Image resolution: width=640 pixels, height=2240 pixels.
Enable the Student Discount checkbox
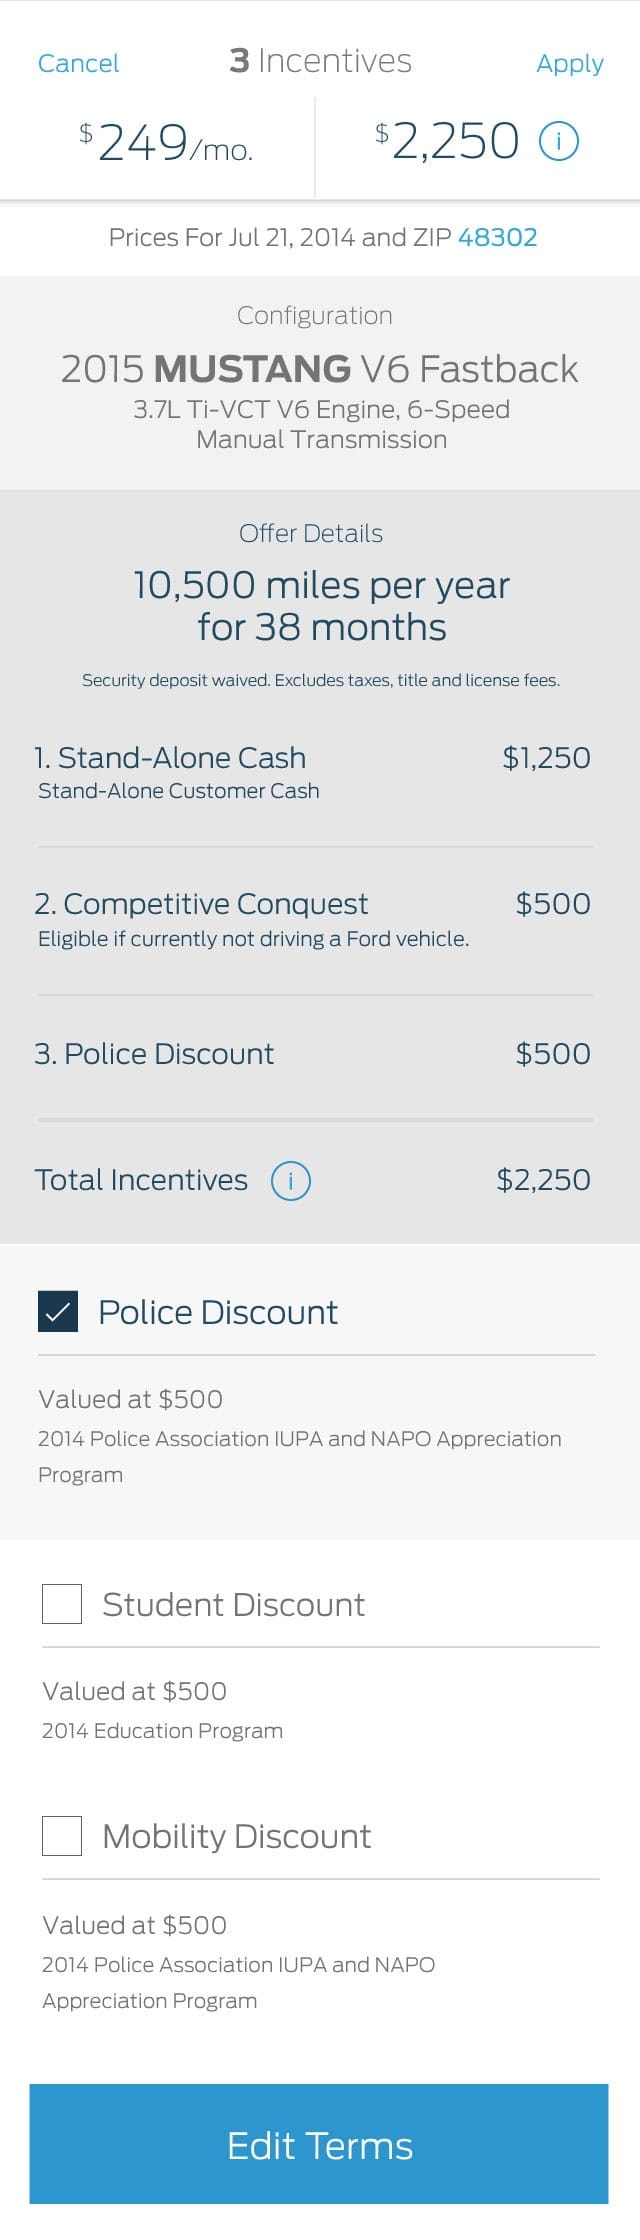62,1604
